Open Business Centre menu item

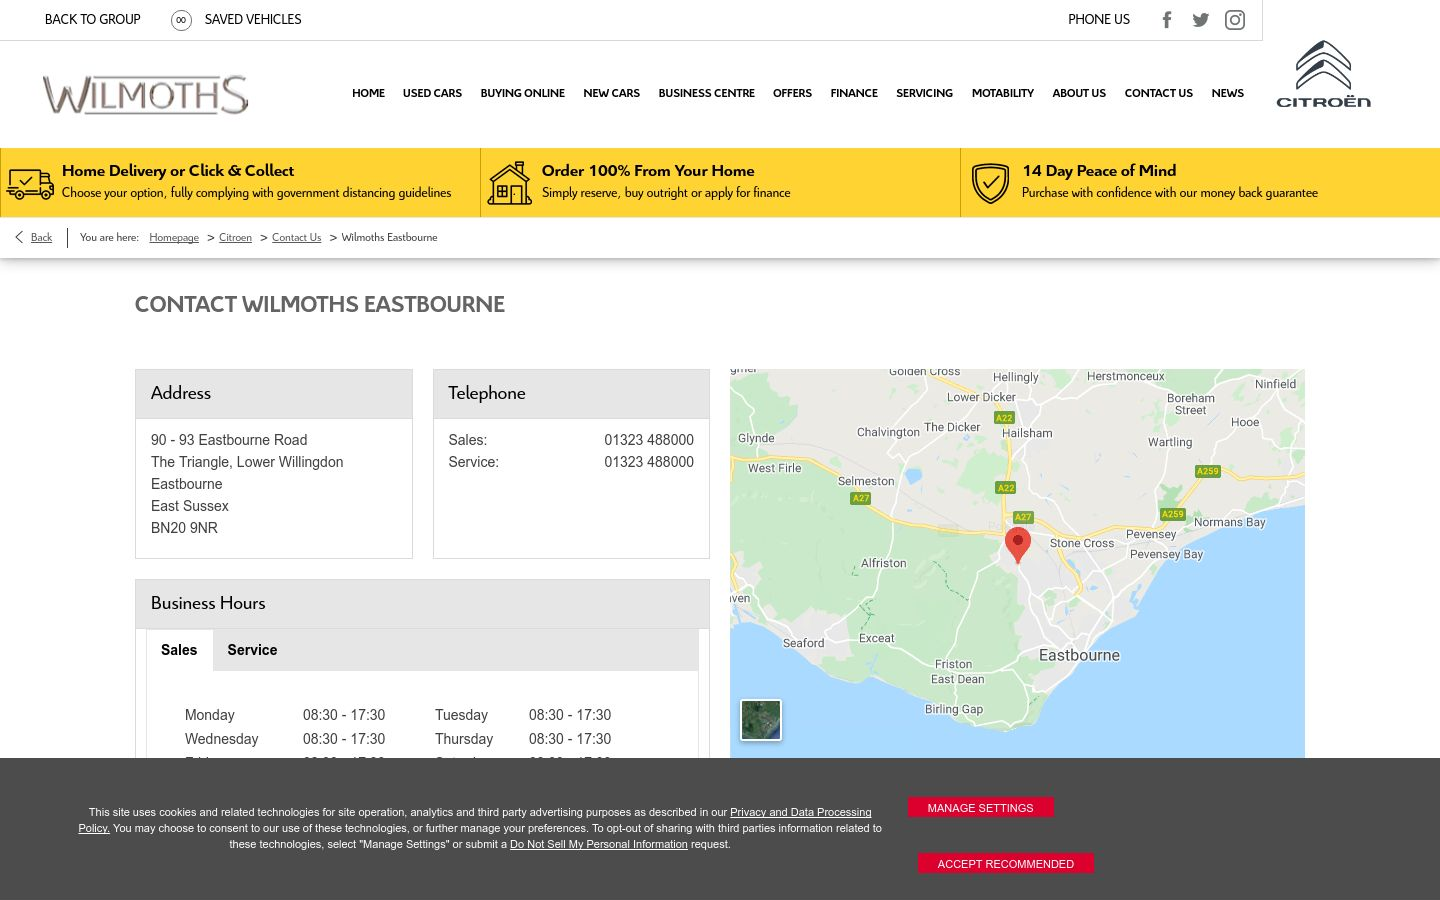point(706,93)
